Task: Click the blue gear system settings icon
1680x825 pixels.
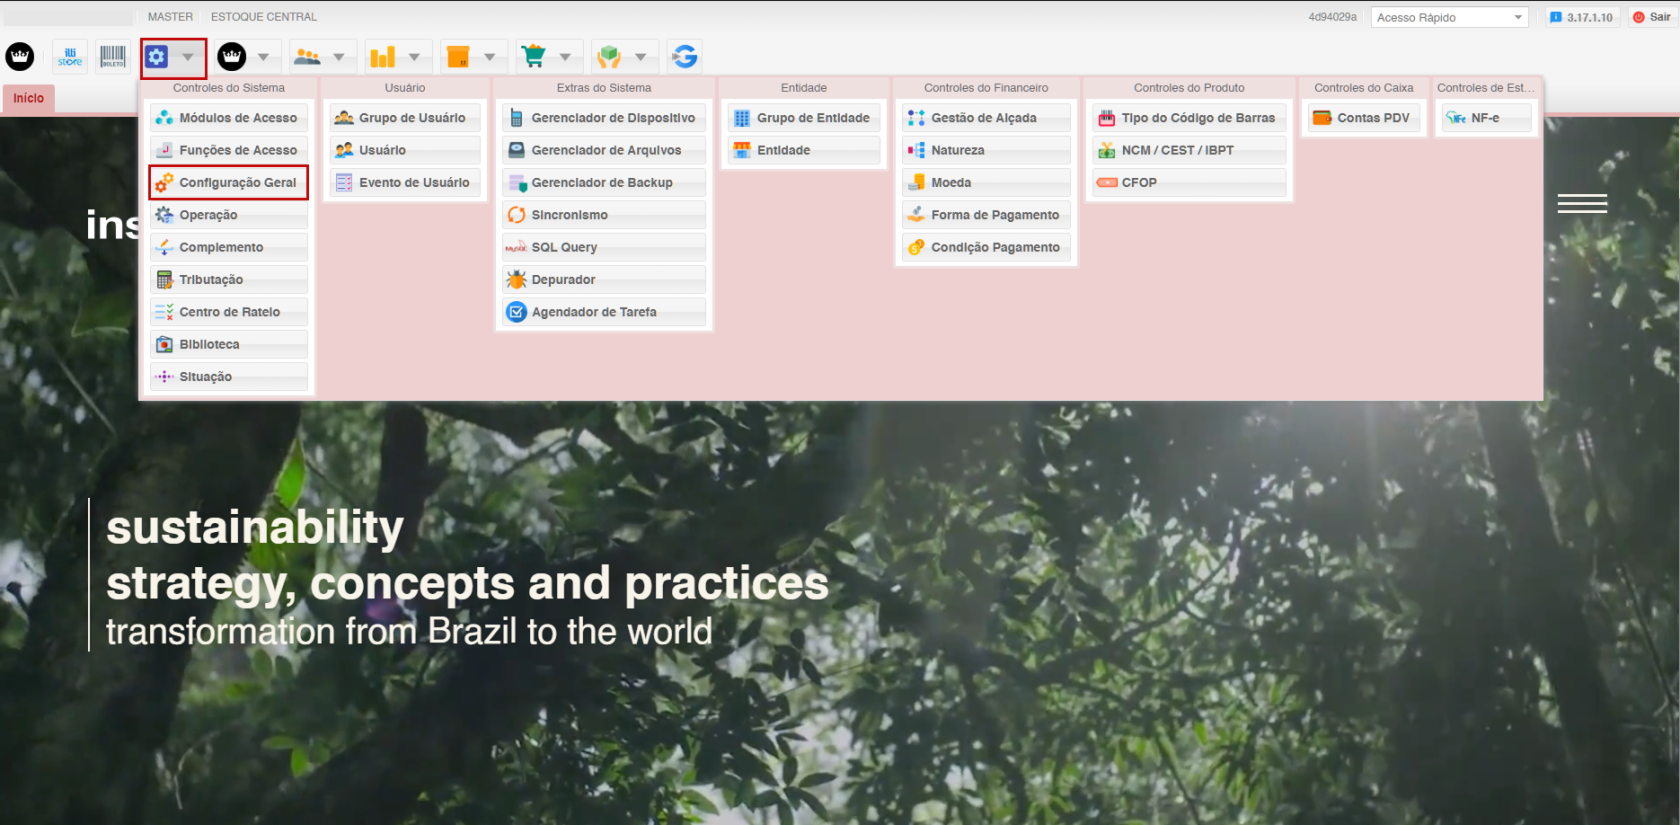Action: pyautogui.click(x=157, y=57)
